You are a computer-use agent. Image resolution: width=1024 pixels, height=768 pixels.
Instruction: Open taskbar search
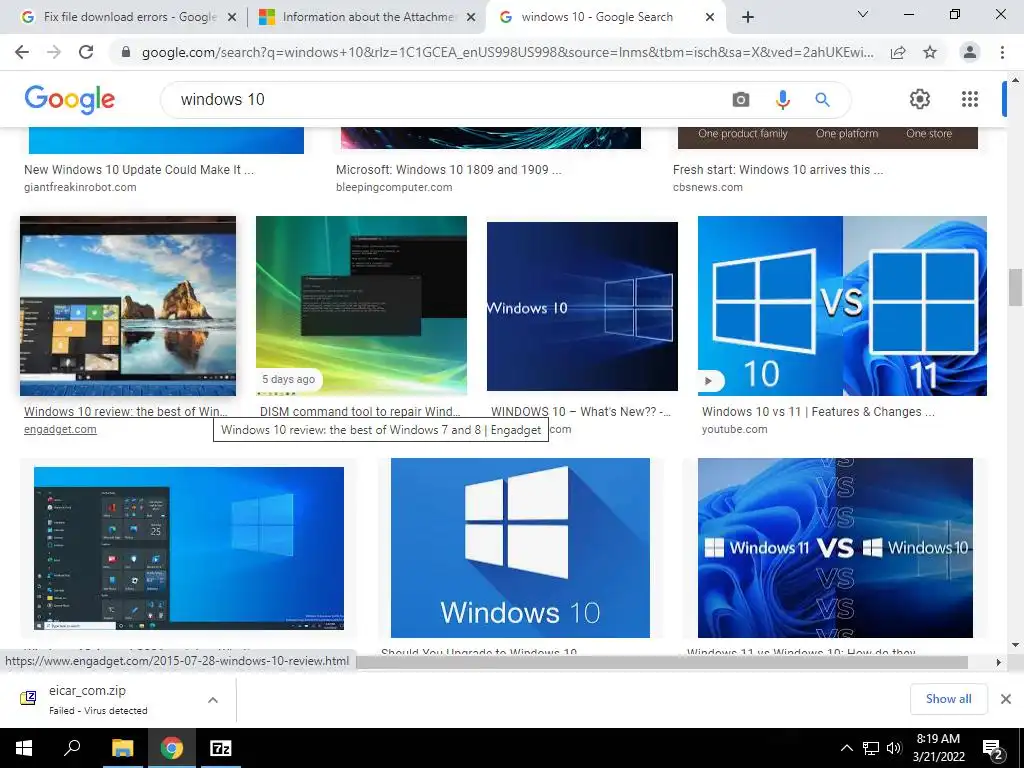point(72,748)
